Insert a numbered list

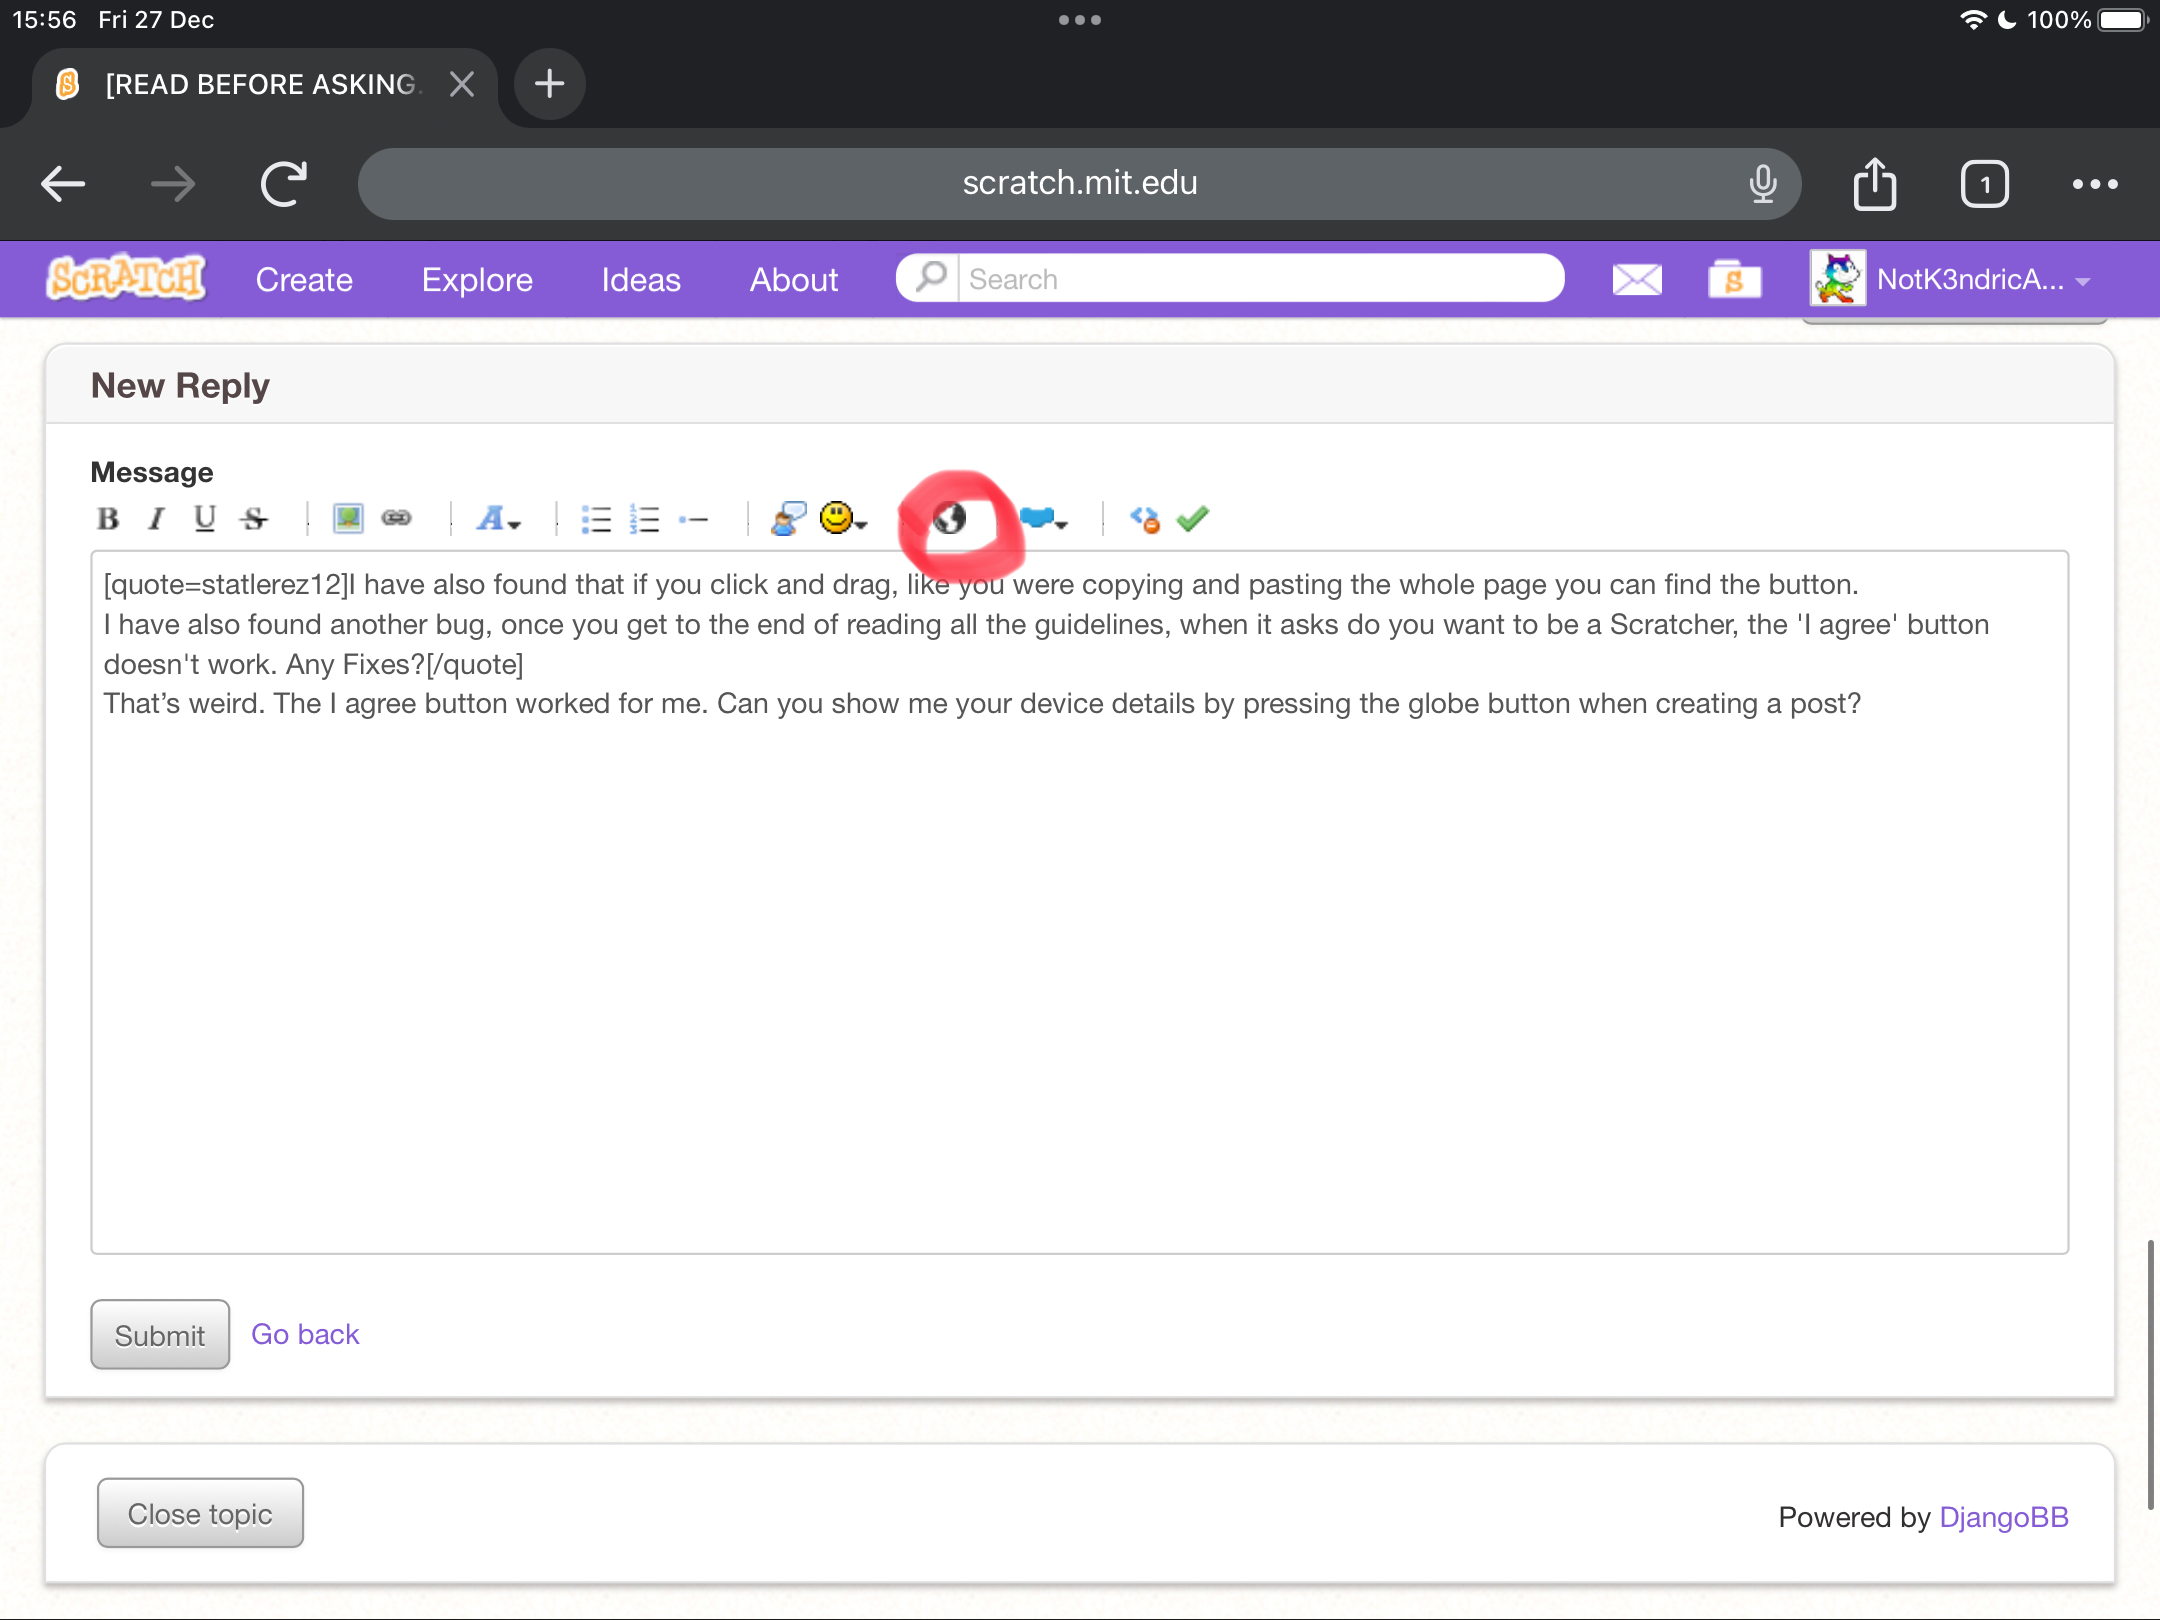click(645, 519)
